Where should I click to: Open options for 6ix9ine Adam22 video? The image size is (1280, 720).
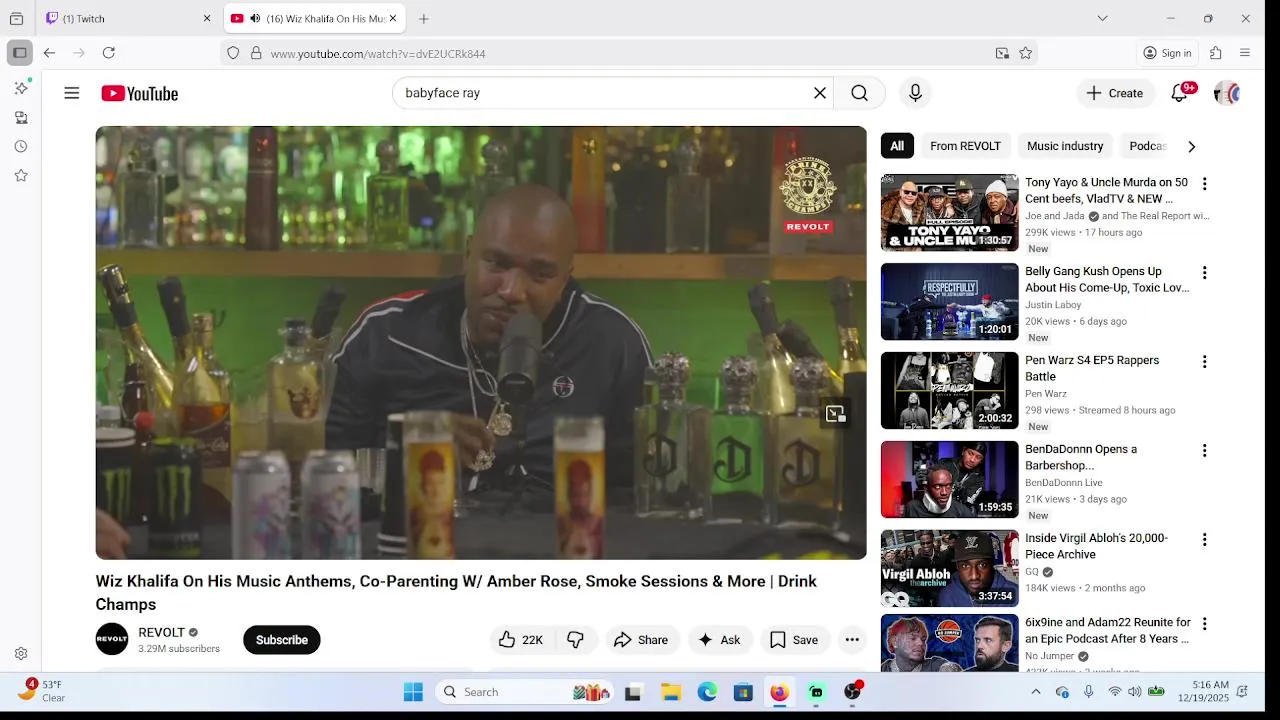click(1204, 624)
